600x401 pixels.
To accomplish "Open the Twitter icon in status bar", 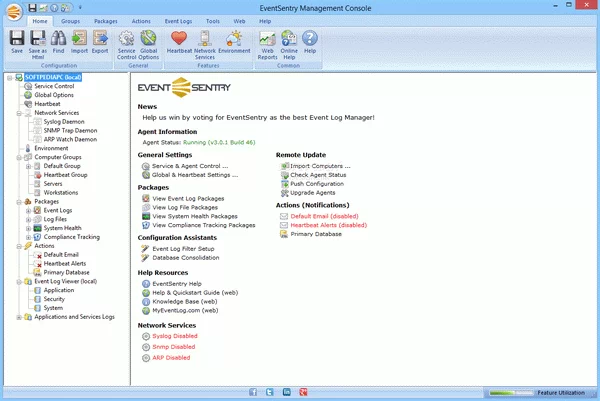I will [270, 392].
